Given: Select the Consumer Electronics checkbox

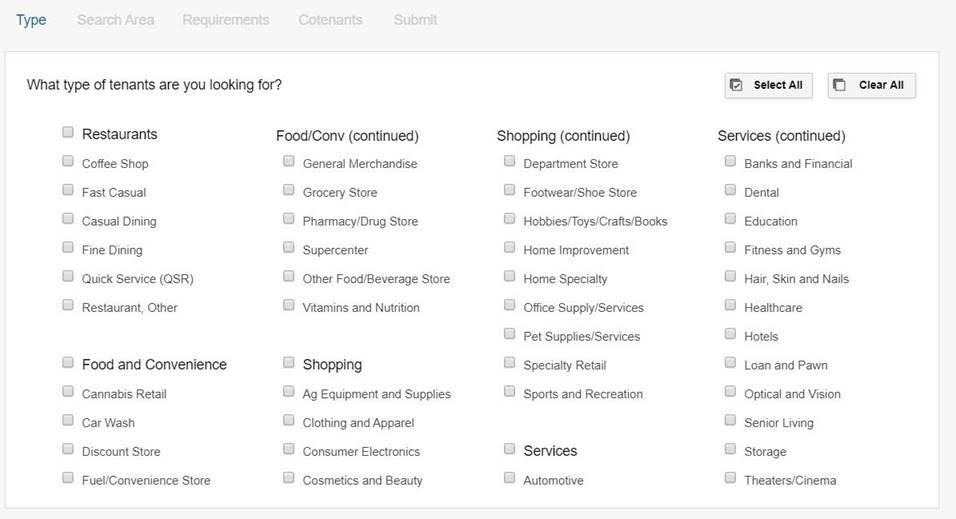Looking at the screenshot, I should click(x=289, y=449).
